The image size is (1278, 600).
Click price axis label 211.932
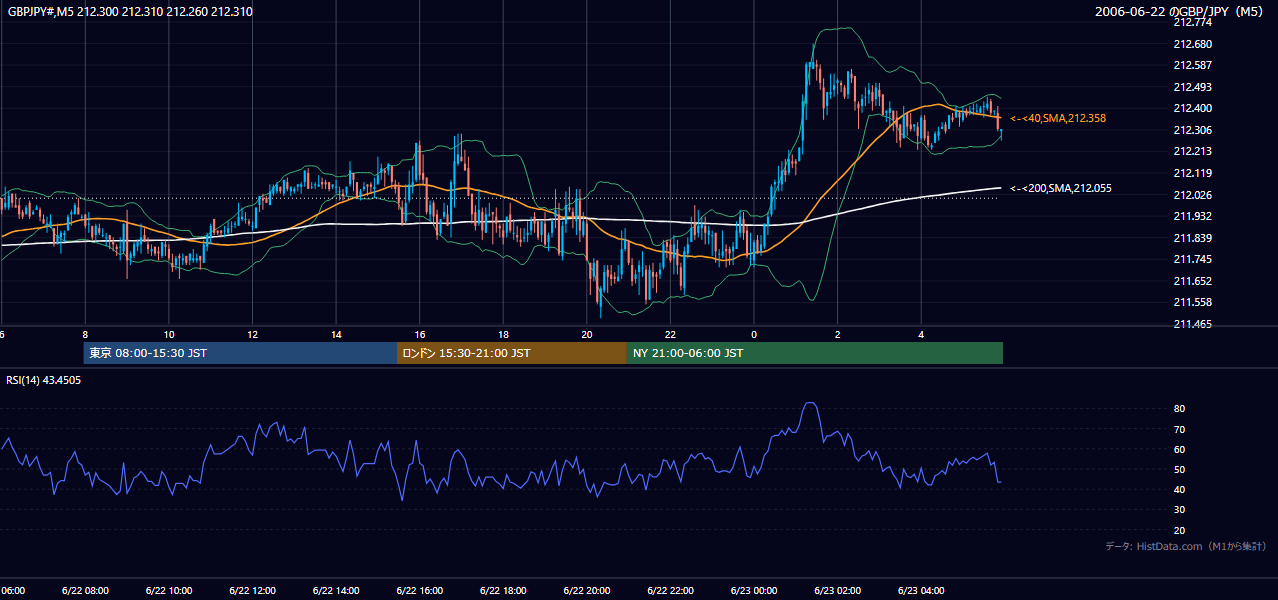pos(1191,216)
